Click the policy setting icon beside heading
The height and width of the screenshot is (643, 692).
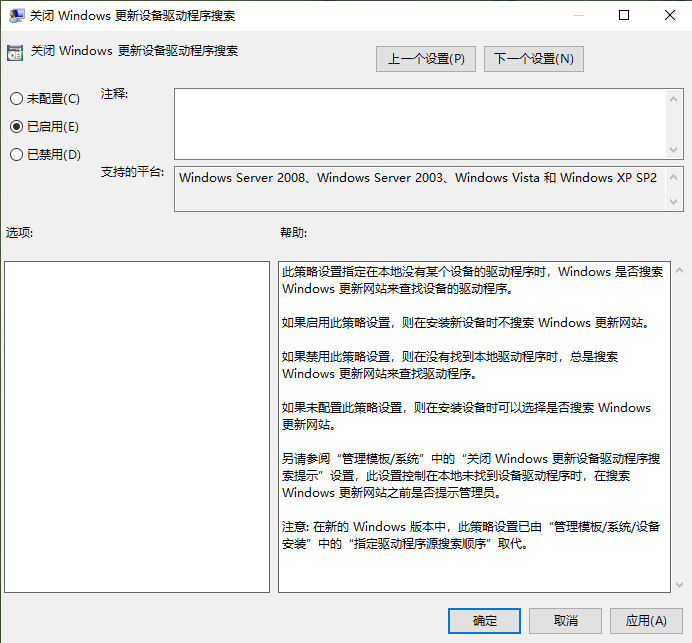(x=15, y=53)
